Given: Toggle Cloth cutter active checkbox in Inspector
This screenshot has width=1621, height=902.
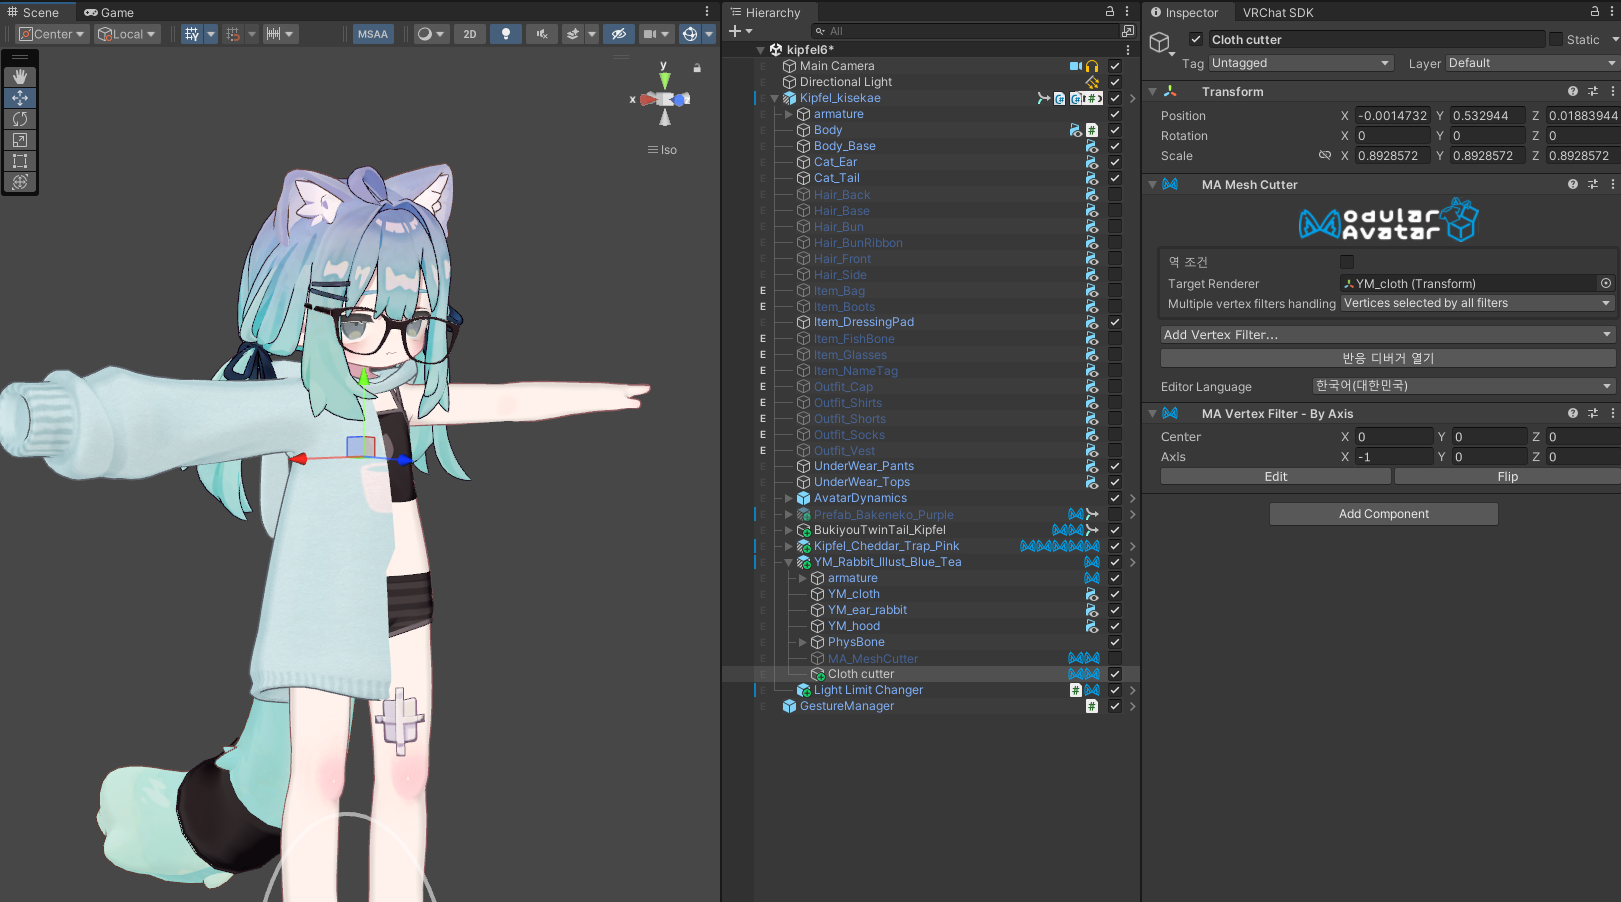Looking at the screenshot, I should (1195, 39).
